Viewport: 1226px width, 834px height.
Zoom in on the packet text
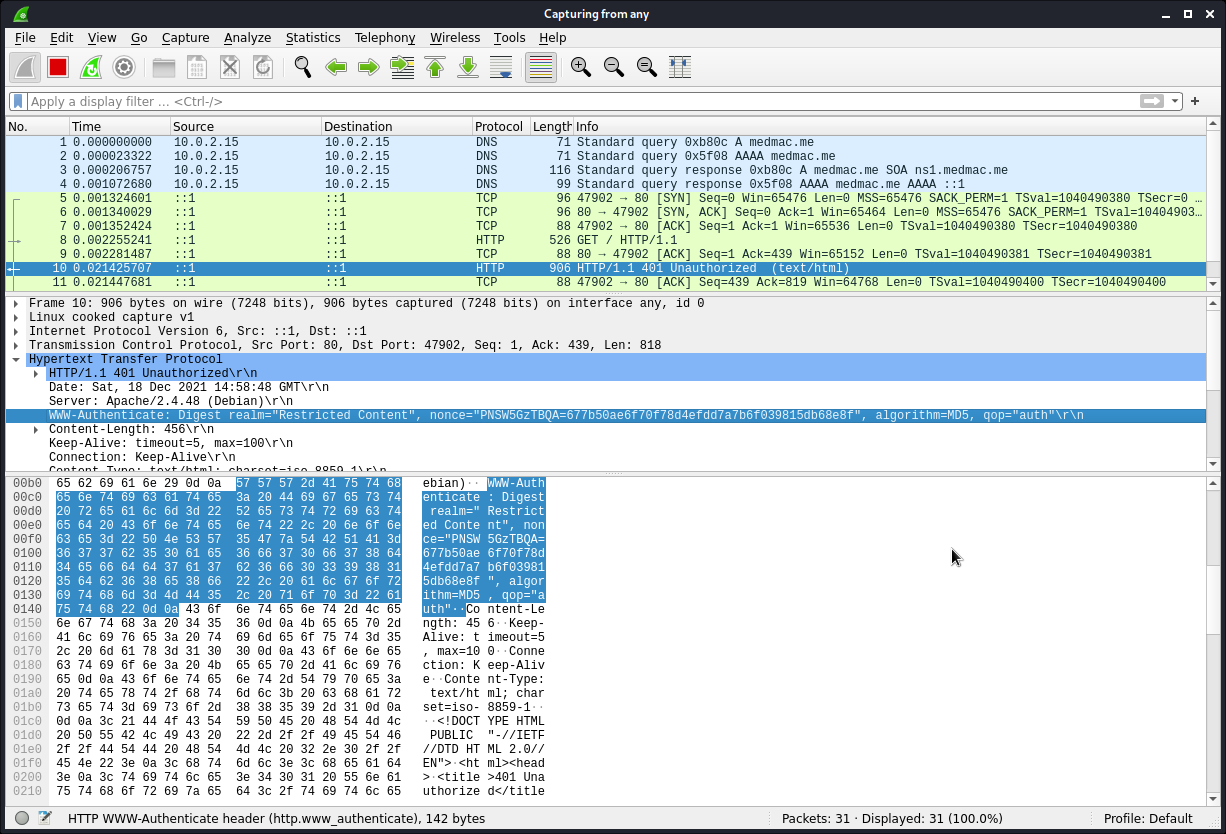point(580,67)
